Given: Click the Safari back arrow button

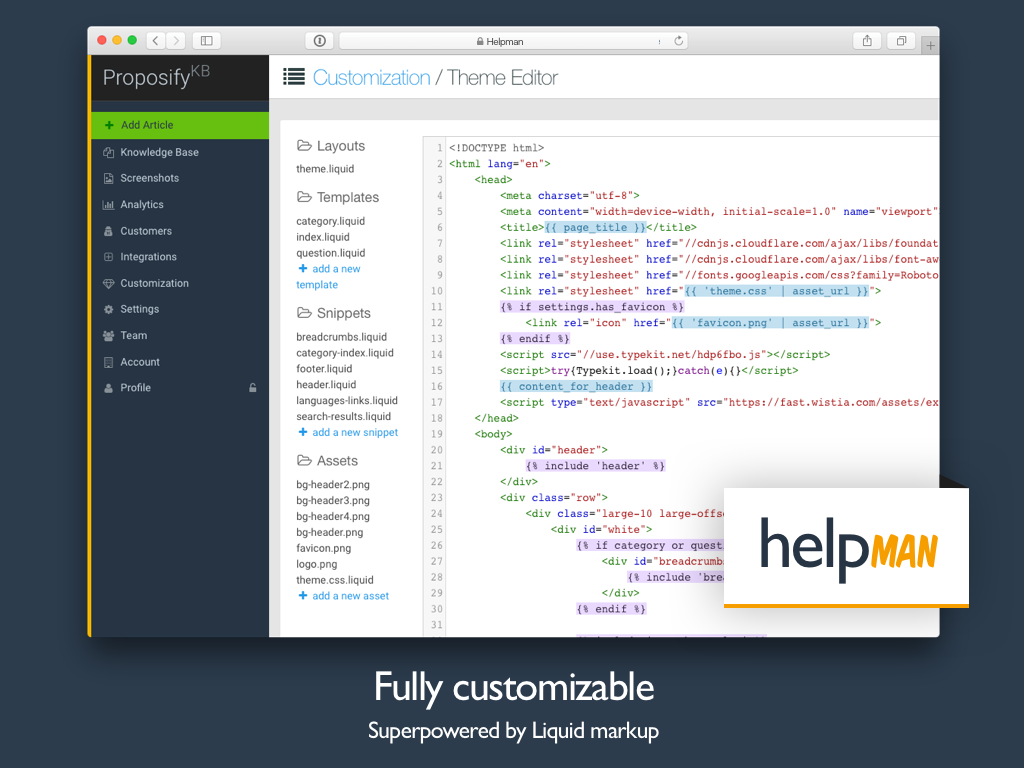Looking at the screenshot, I should click(155, 40).
